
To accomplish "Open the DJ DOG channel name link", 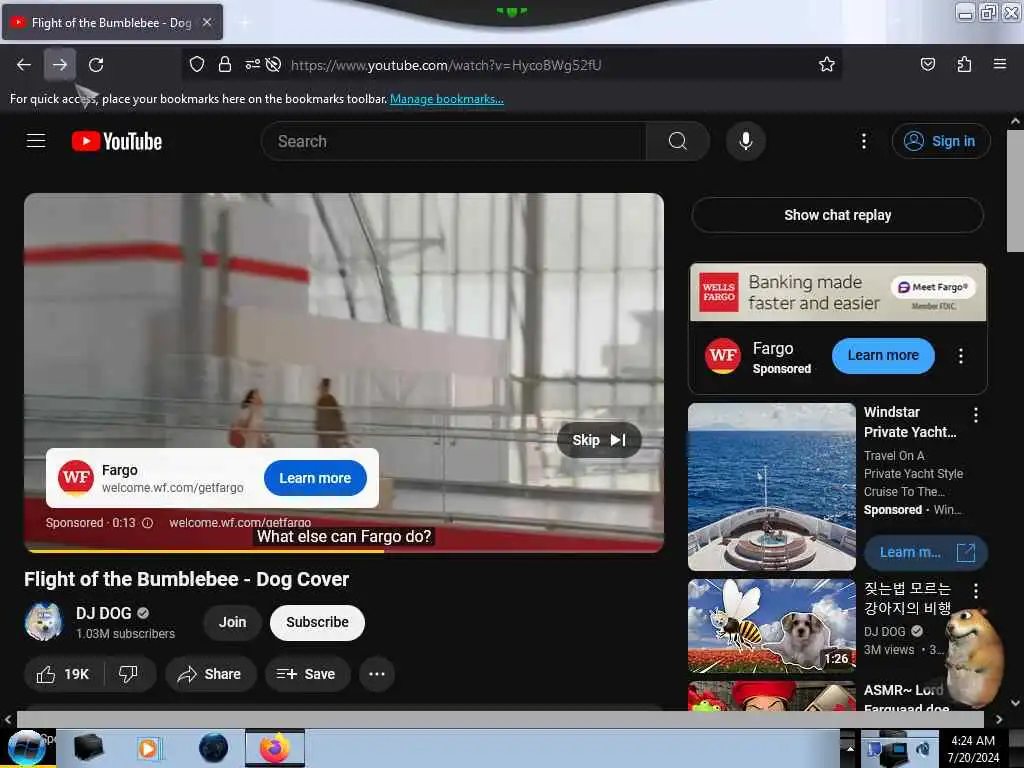I will click(x=104, y=613).
